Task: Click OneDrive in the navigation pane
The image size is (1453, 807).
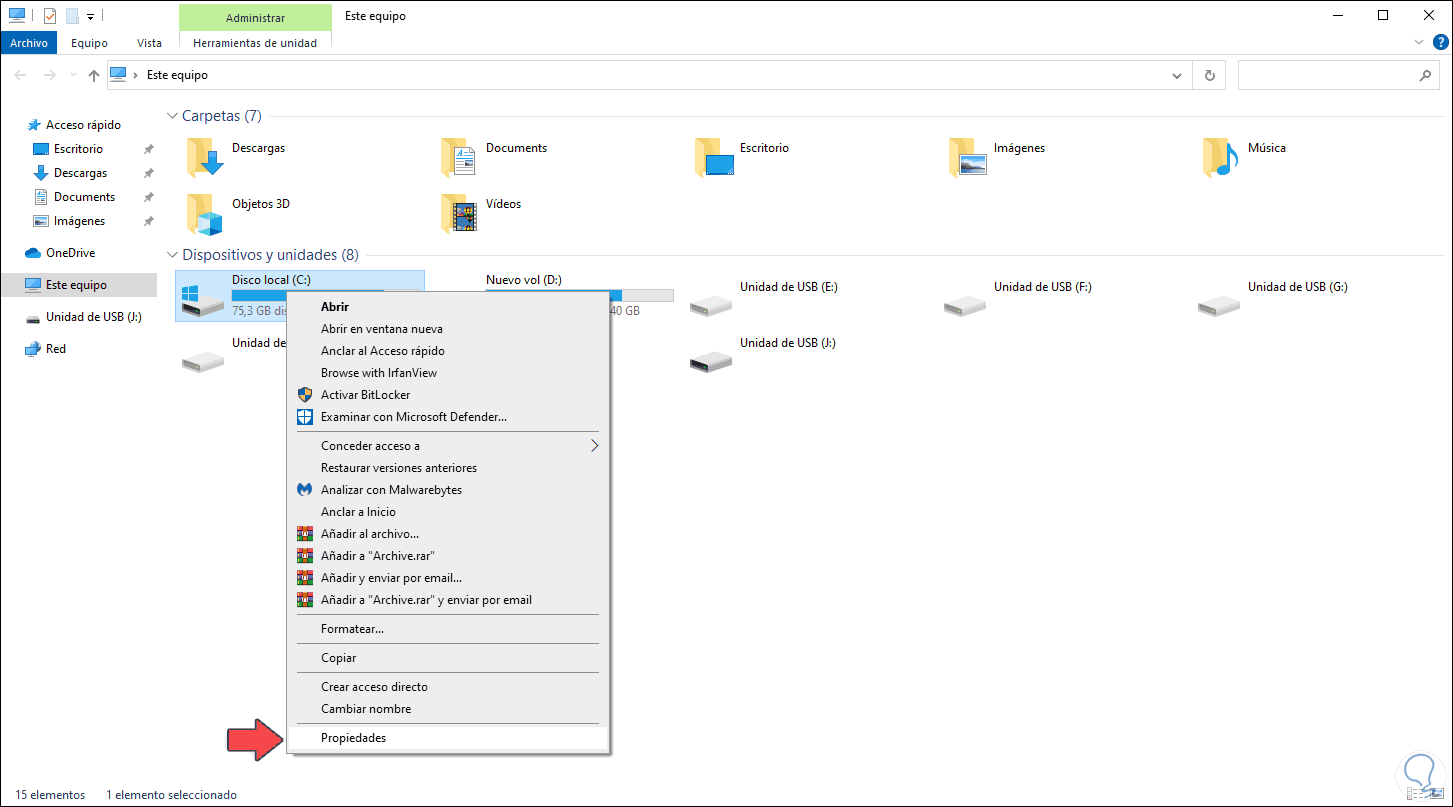Action: [70, 253]
